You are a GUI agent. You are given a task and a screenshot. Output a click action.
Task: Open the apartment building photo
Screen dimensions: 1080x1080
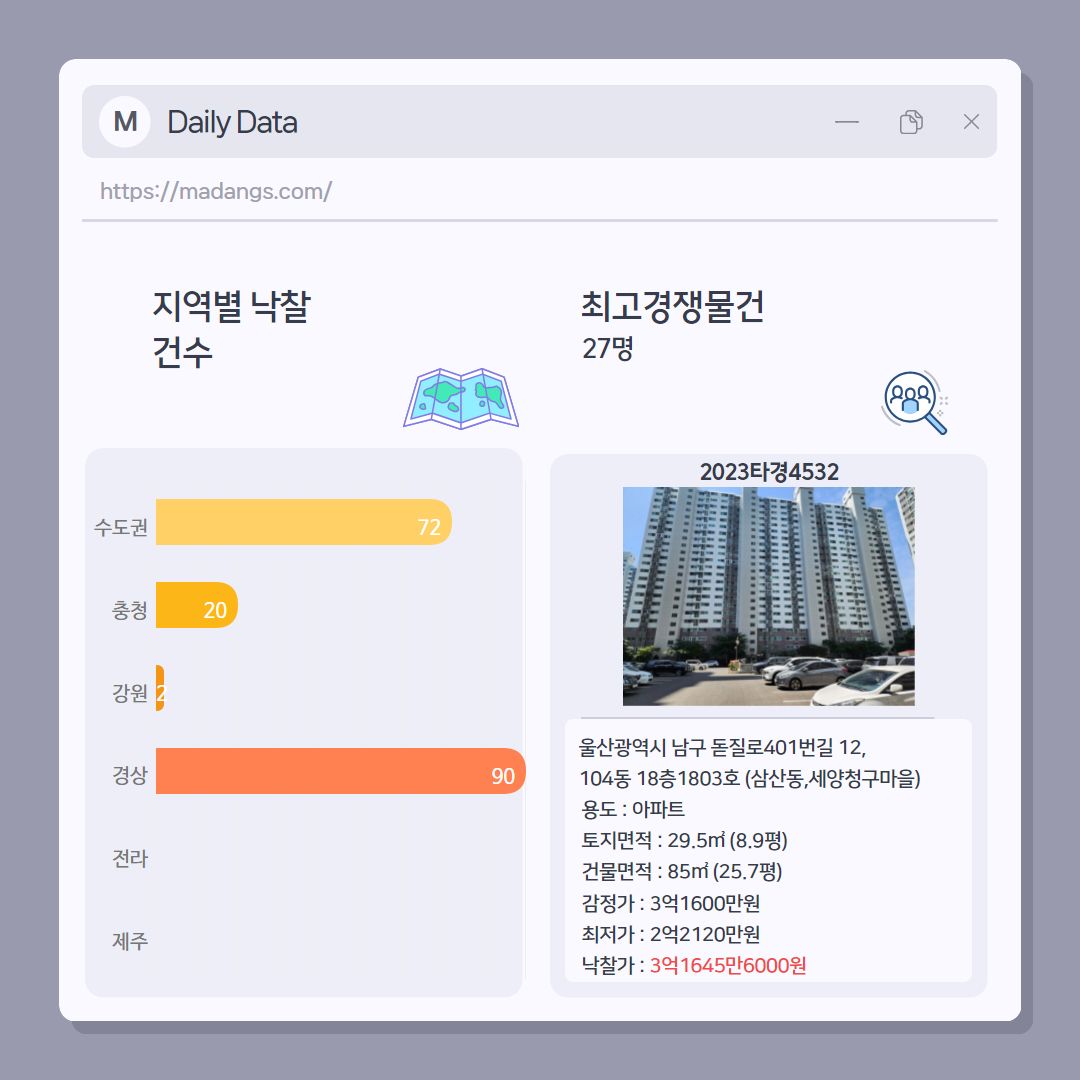click(x=769, y=596)
